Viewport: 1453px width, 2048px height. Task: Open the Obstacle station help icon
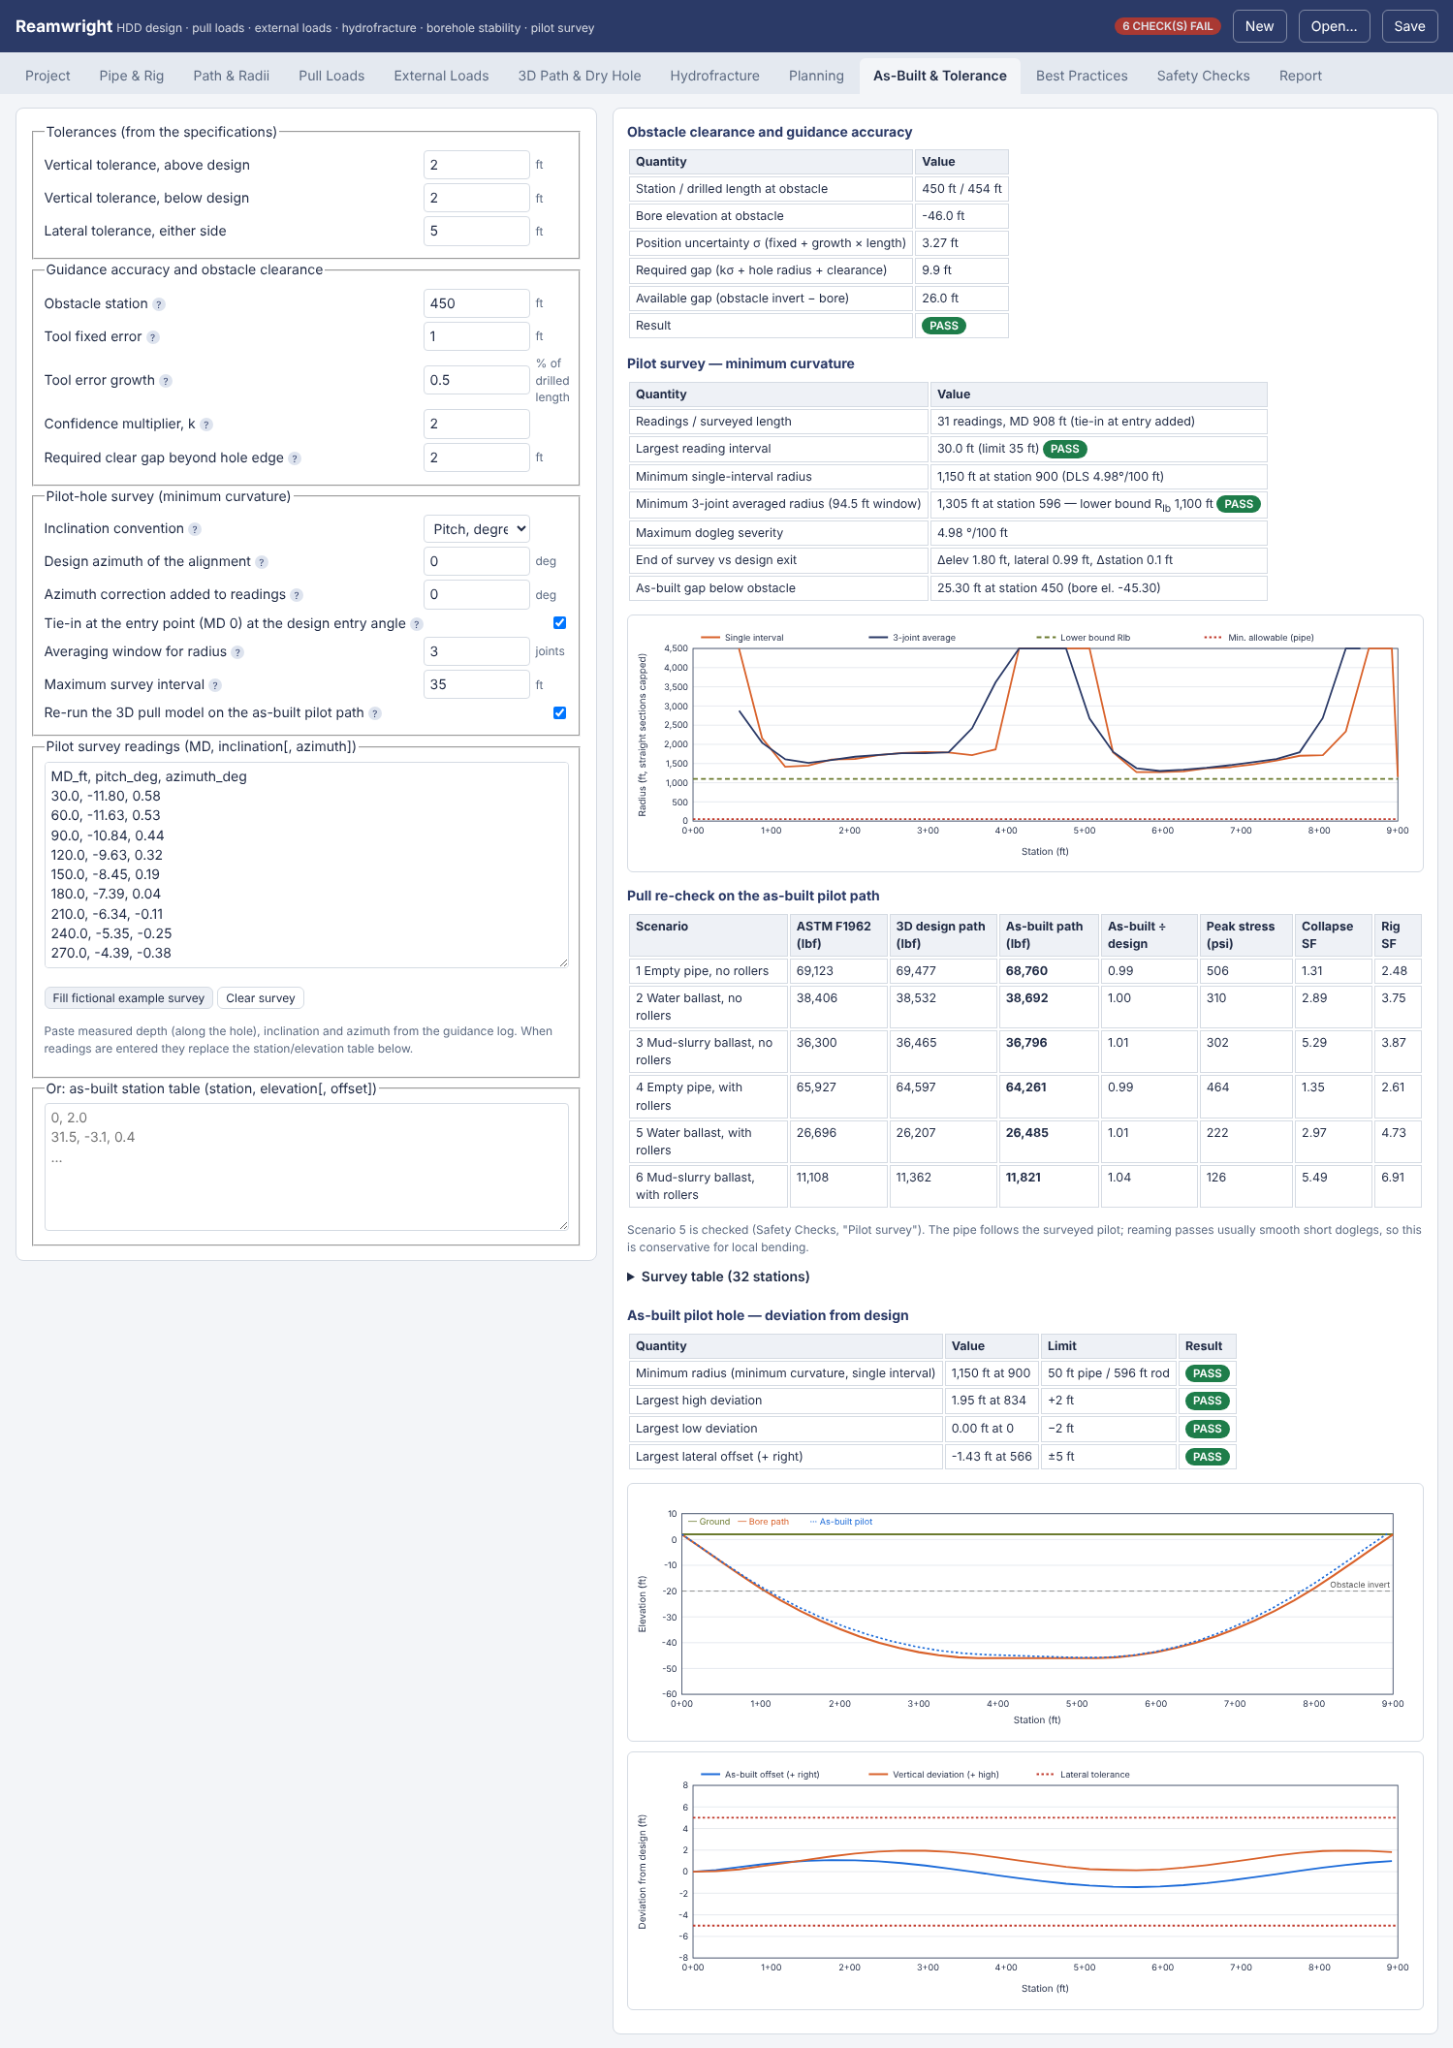point(159,304)
